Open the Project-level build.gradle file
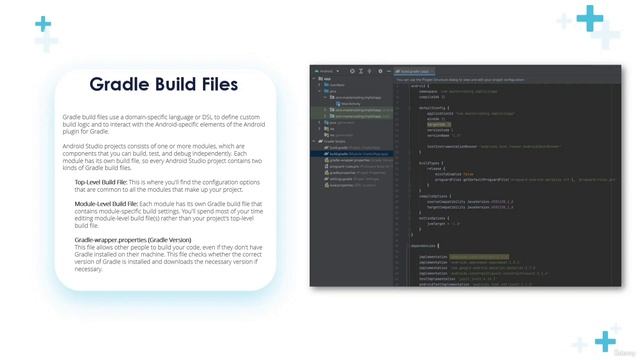This screenshot has height=360, width=640. coord(353,147)
